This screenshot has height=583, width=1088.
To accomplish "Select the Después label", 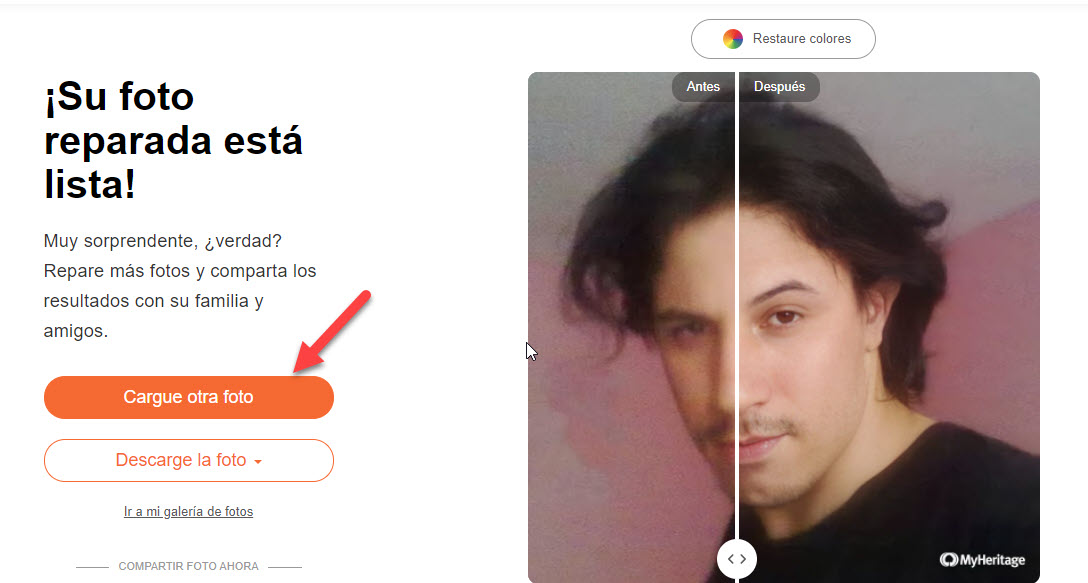I will pyautogui.click(x=779, y=87).
